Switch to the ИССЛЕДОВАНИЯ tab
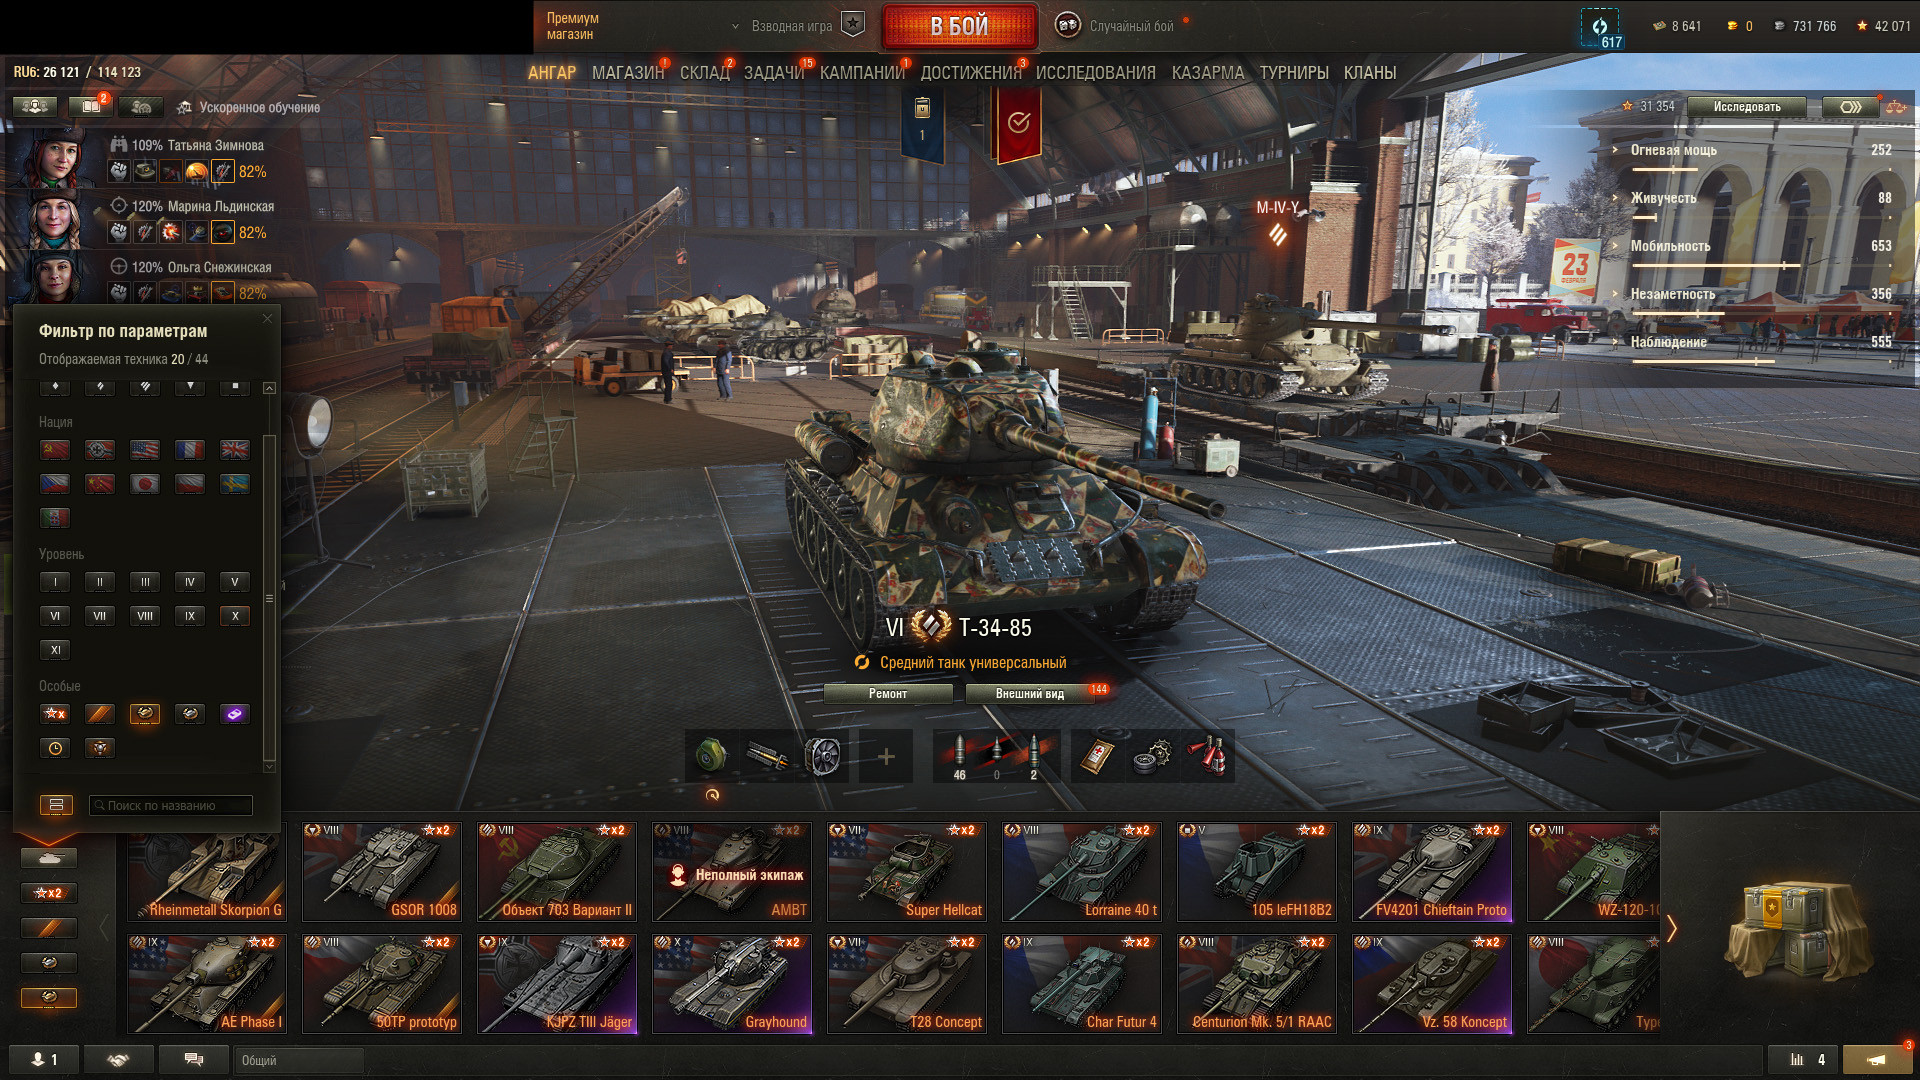This screenshot has width=1920, height=1080. [1095, 73]
